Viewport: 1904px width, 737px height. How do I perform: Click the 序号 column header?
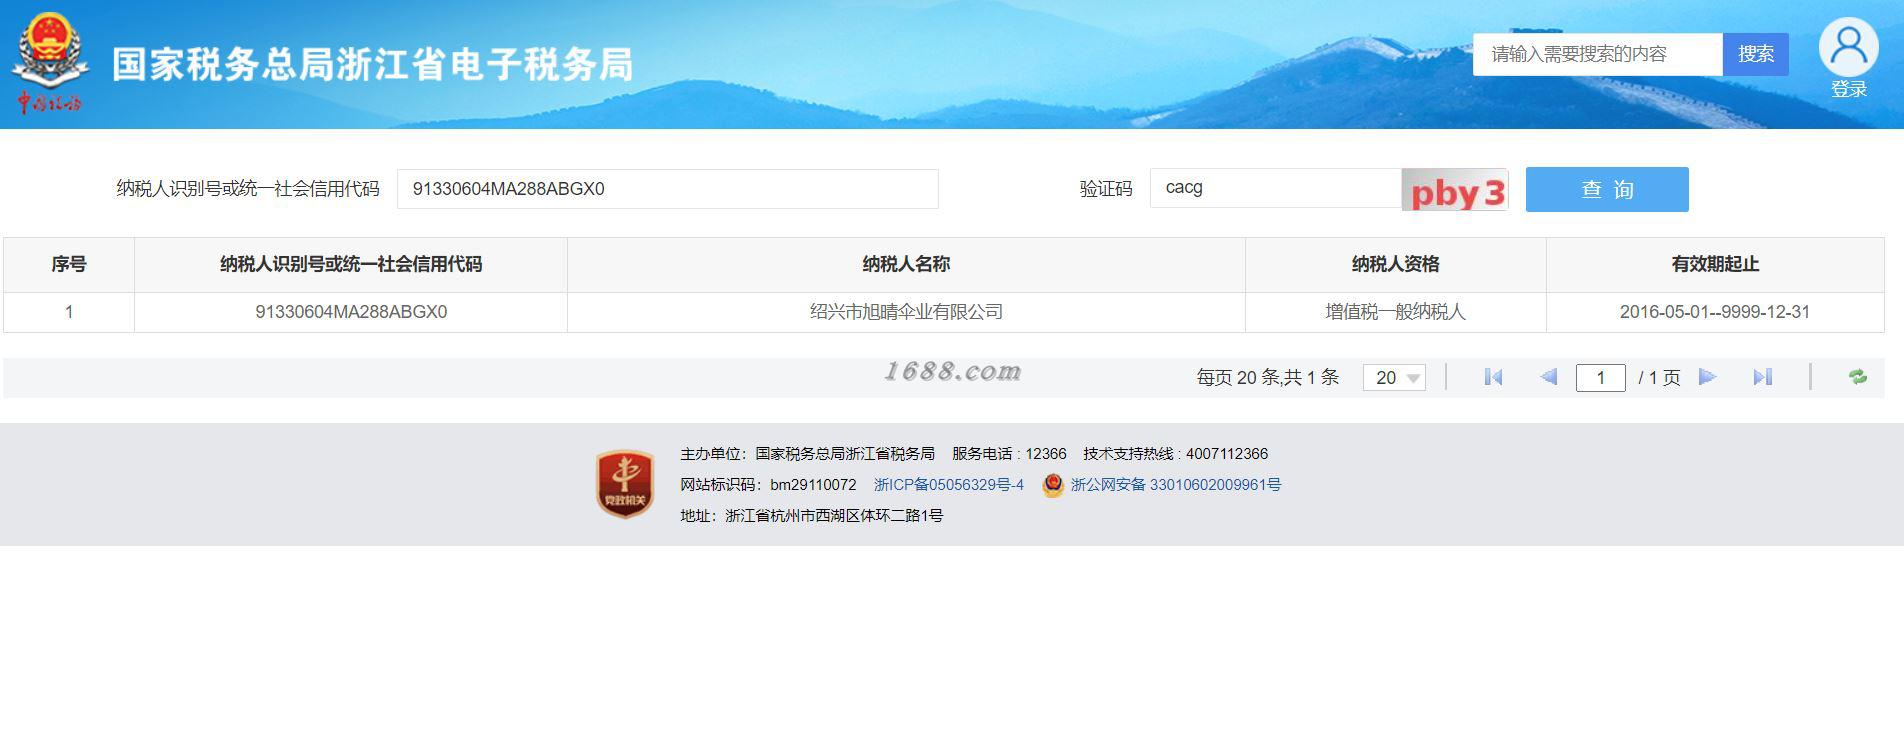click(69, 264)
